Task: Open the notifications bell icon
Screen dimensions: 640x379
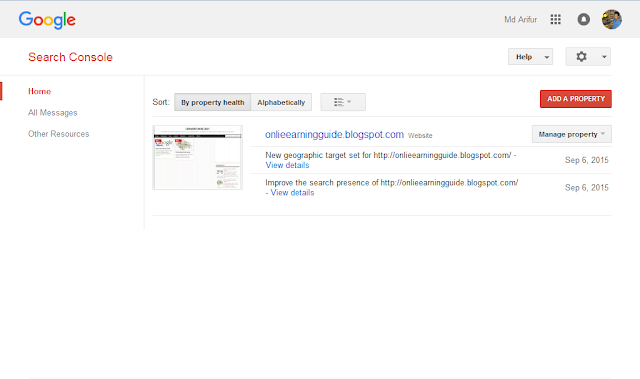Action: pos(583,19)
